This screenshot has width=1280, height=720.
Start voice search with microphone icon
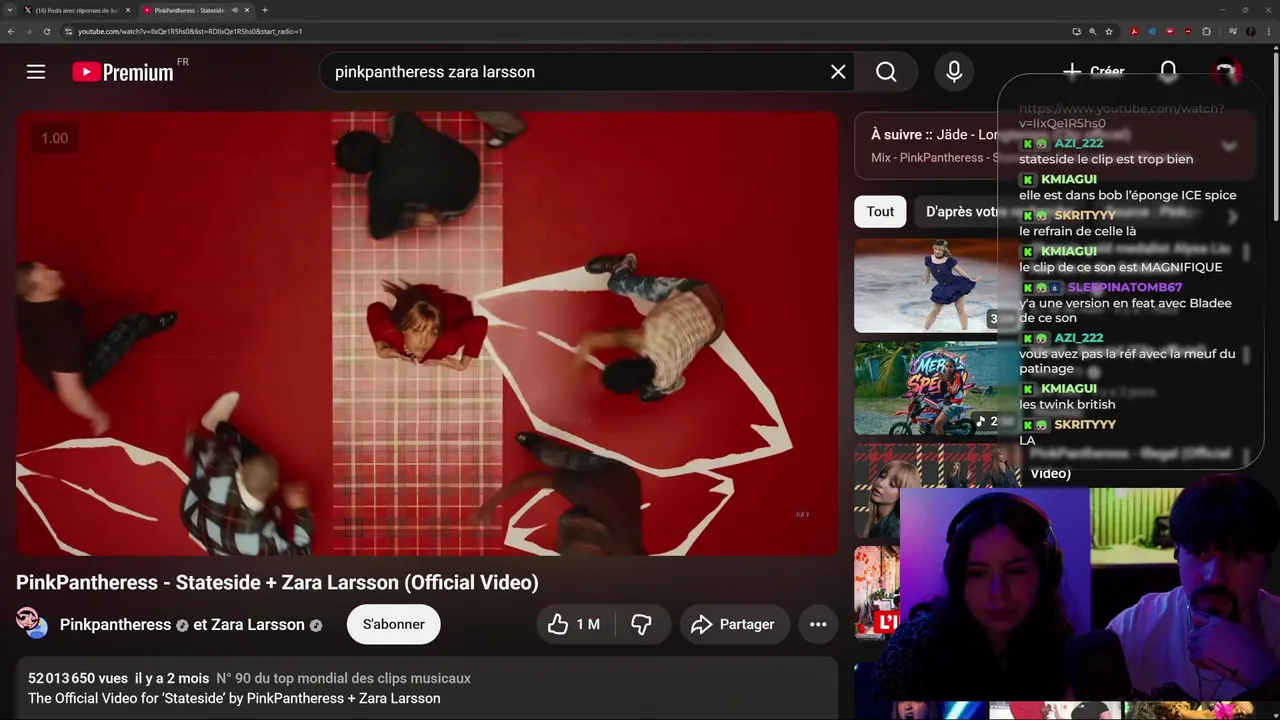point(954,72)
